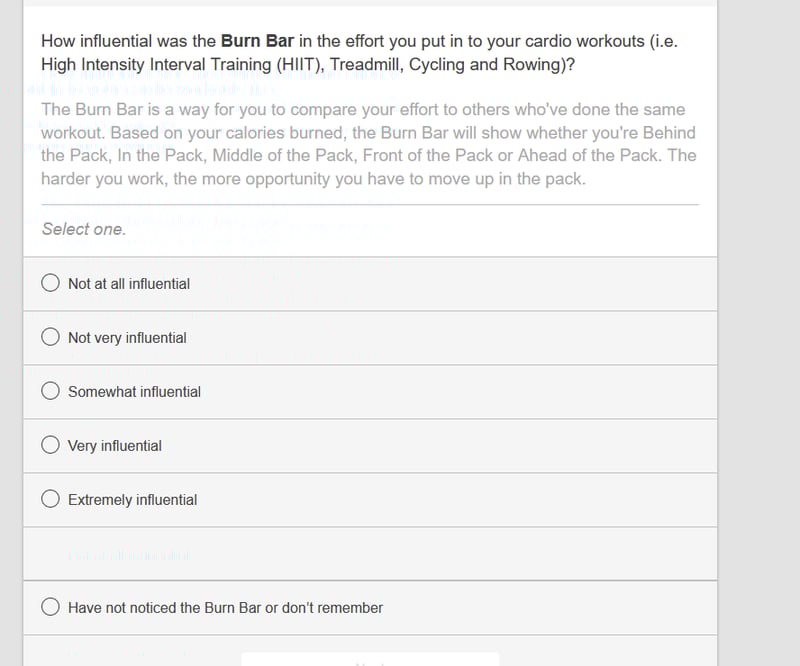Click the divider line above "Select one."
The height and width of the screenshot is (666, 800).
370,204
